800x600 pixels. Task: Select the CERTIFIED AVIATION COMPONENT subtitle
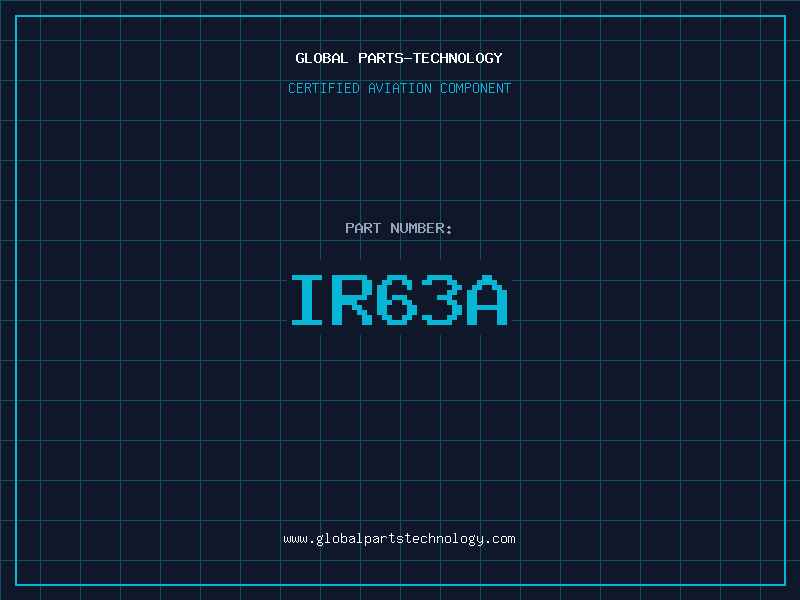399,88
